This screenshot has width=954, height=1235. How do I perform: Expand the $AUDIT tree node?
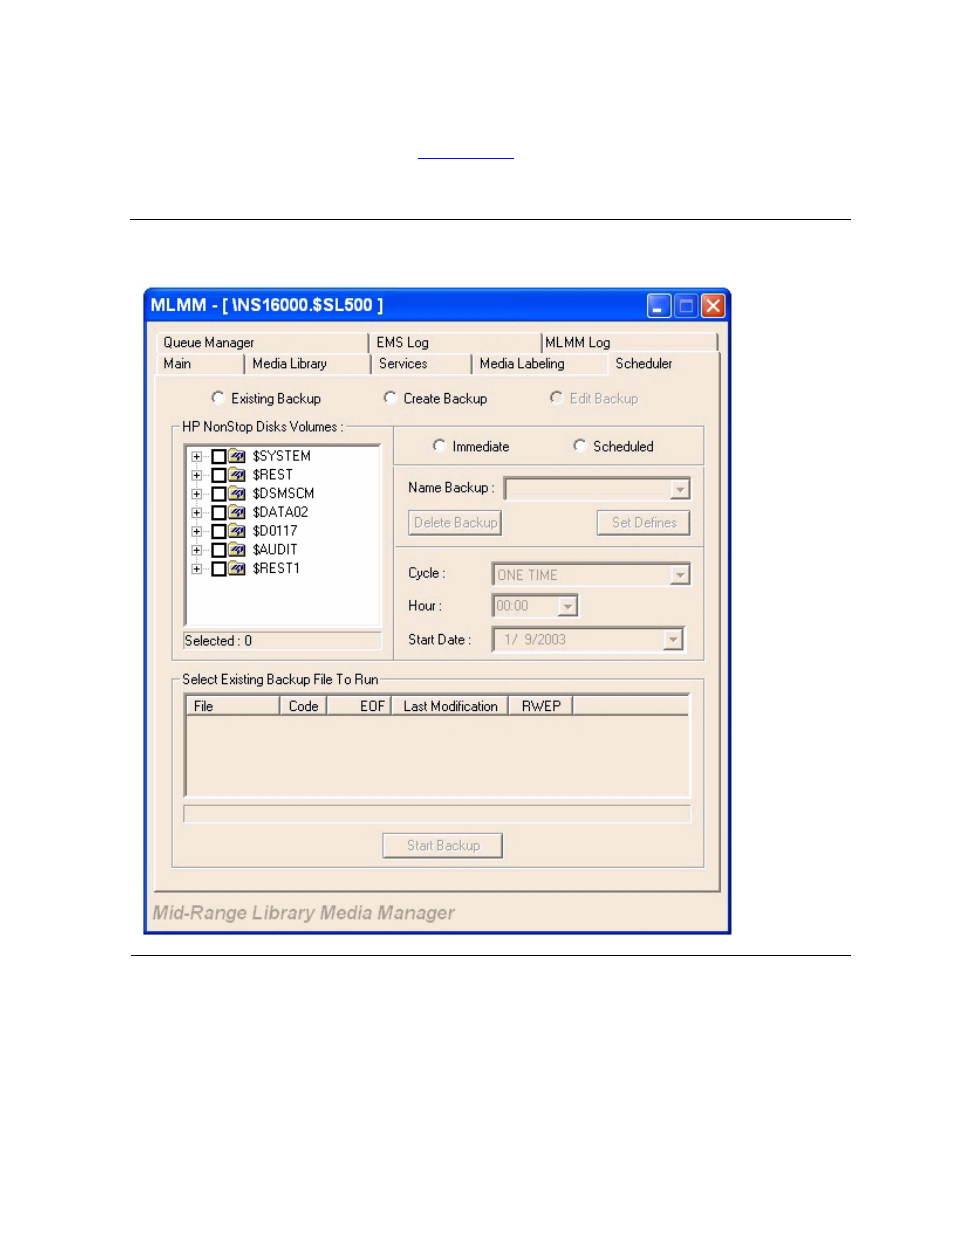pyautogui.click(x=197, y=550)
